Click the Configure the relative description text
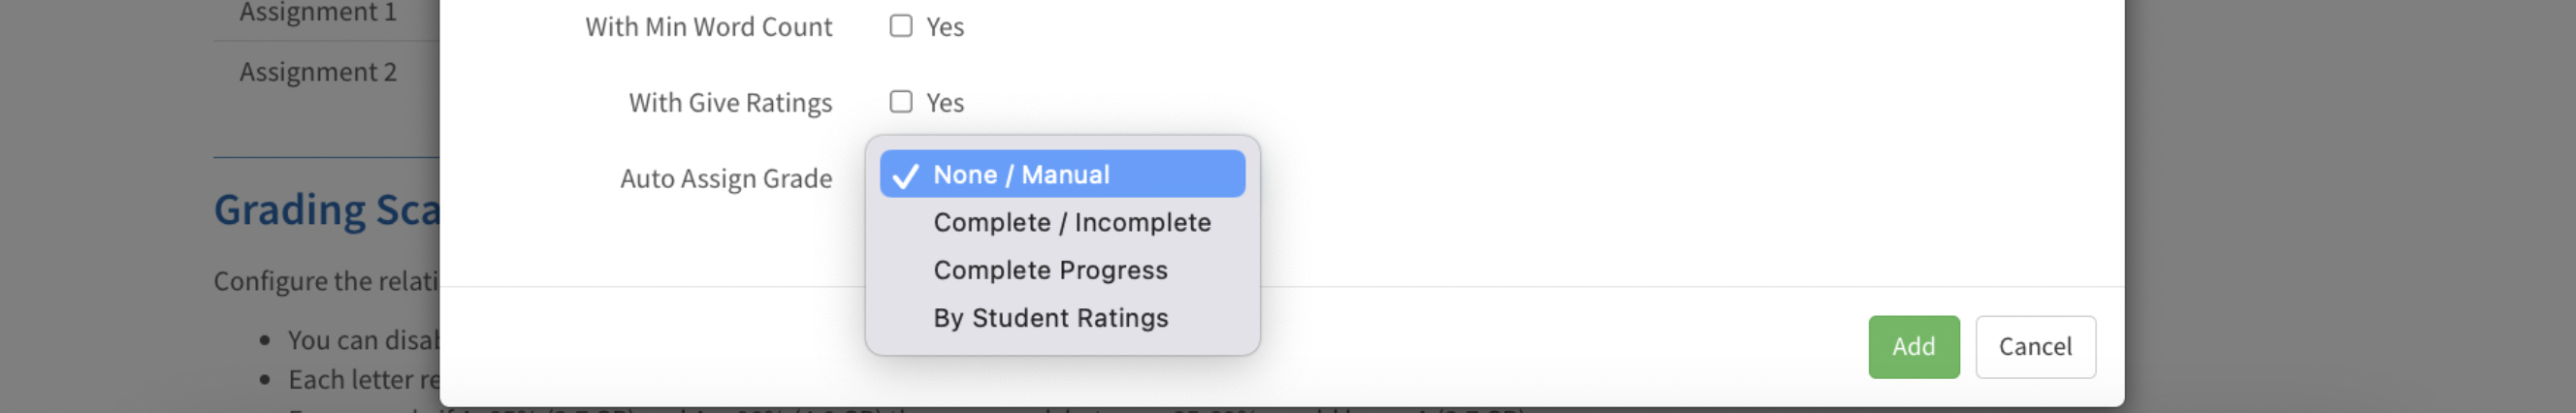 click(326, 281)
